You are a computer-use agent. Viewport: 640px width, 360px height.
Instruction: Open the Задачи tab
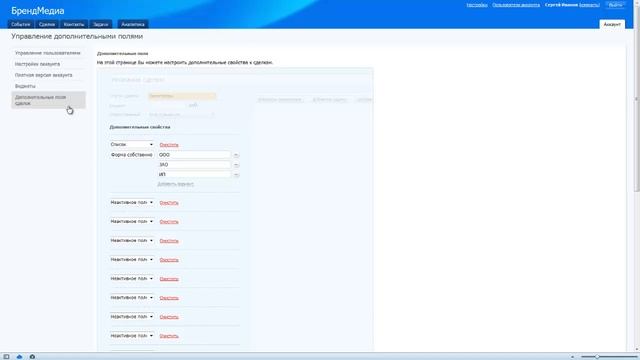tap(100, 24)
